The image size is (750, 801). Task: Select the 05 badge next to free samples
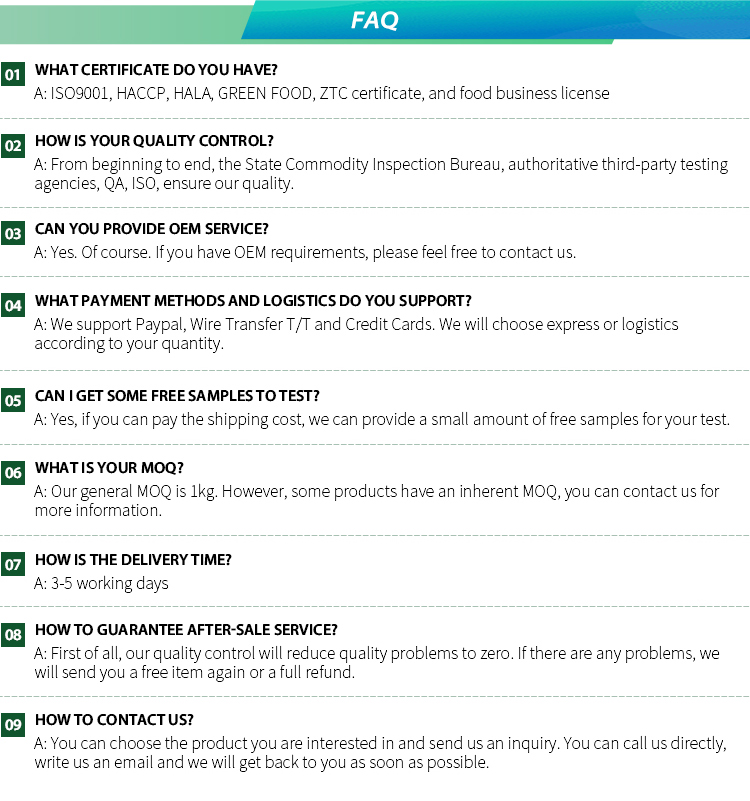click(13, 401)
